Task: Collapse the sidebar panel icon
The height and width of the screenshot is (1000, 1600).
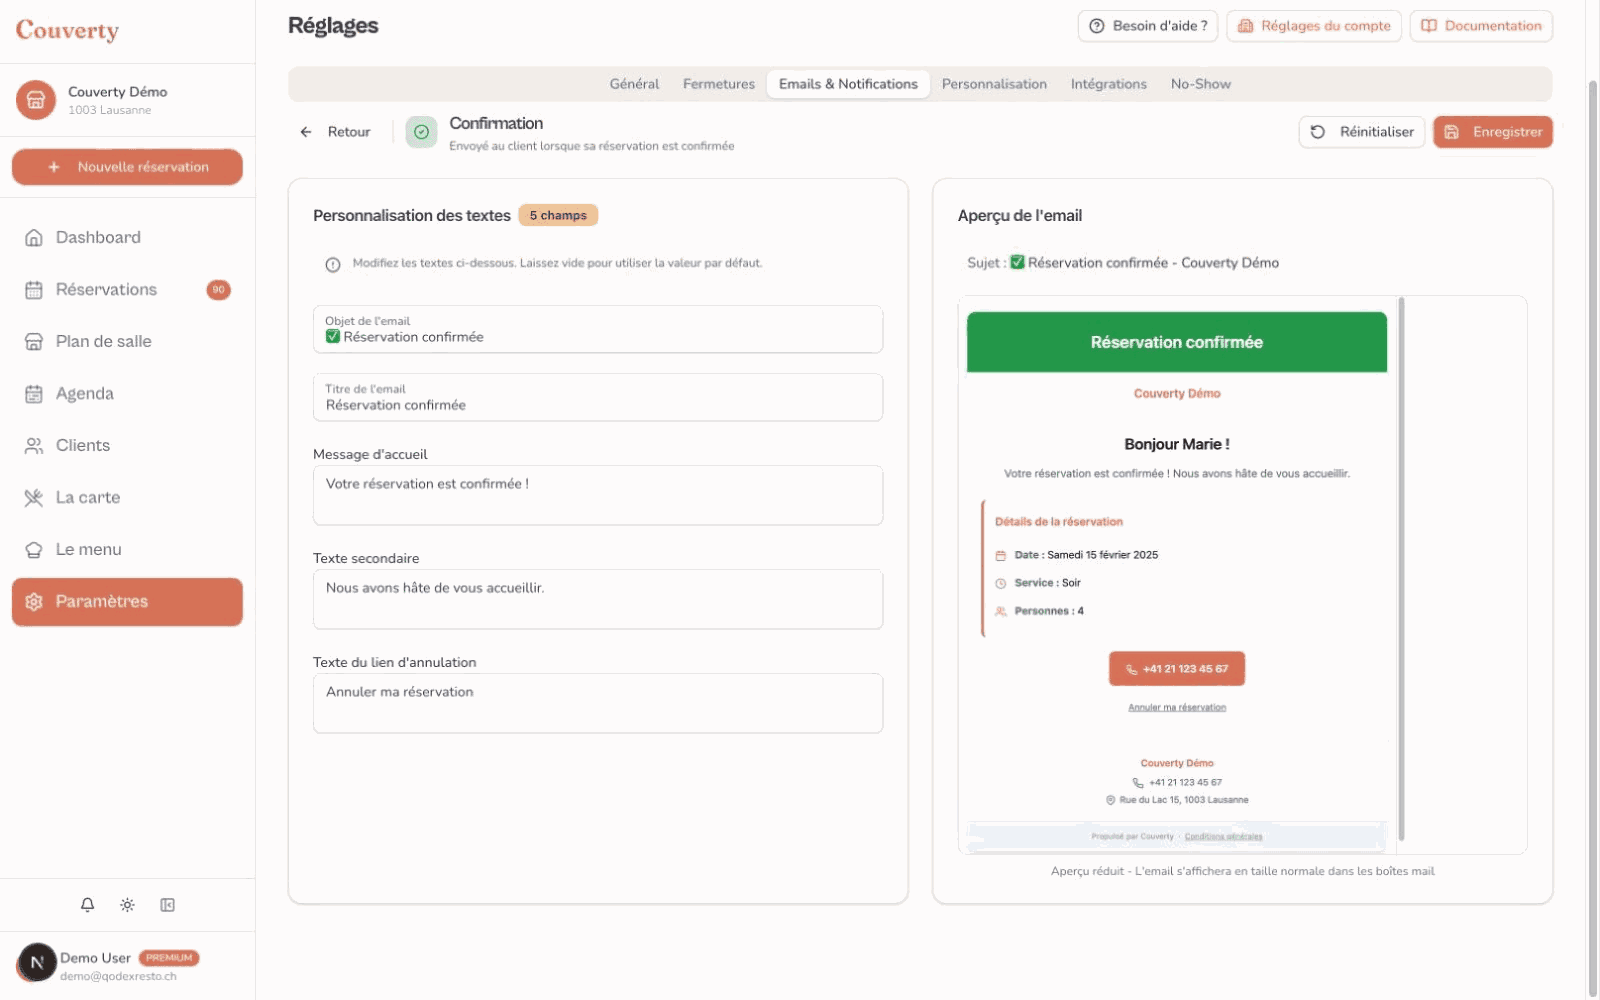Action: click(167, 905)
